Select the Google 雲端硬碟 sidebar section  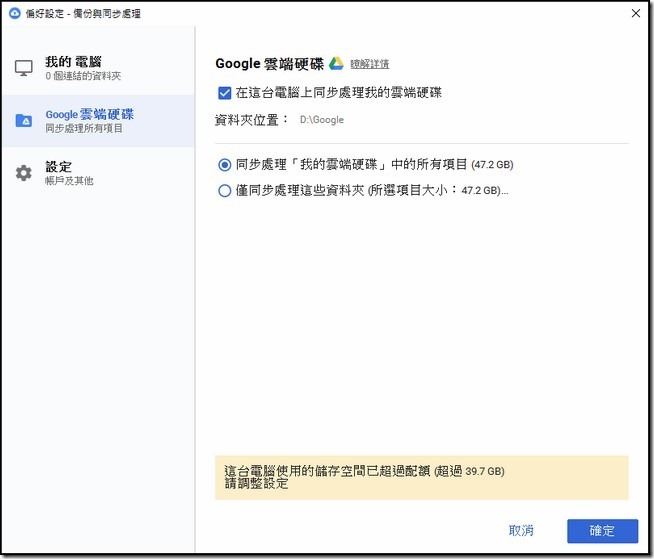(98, 121)
